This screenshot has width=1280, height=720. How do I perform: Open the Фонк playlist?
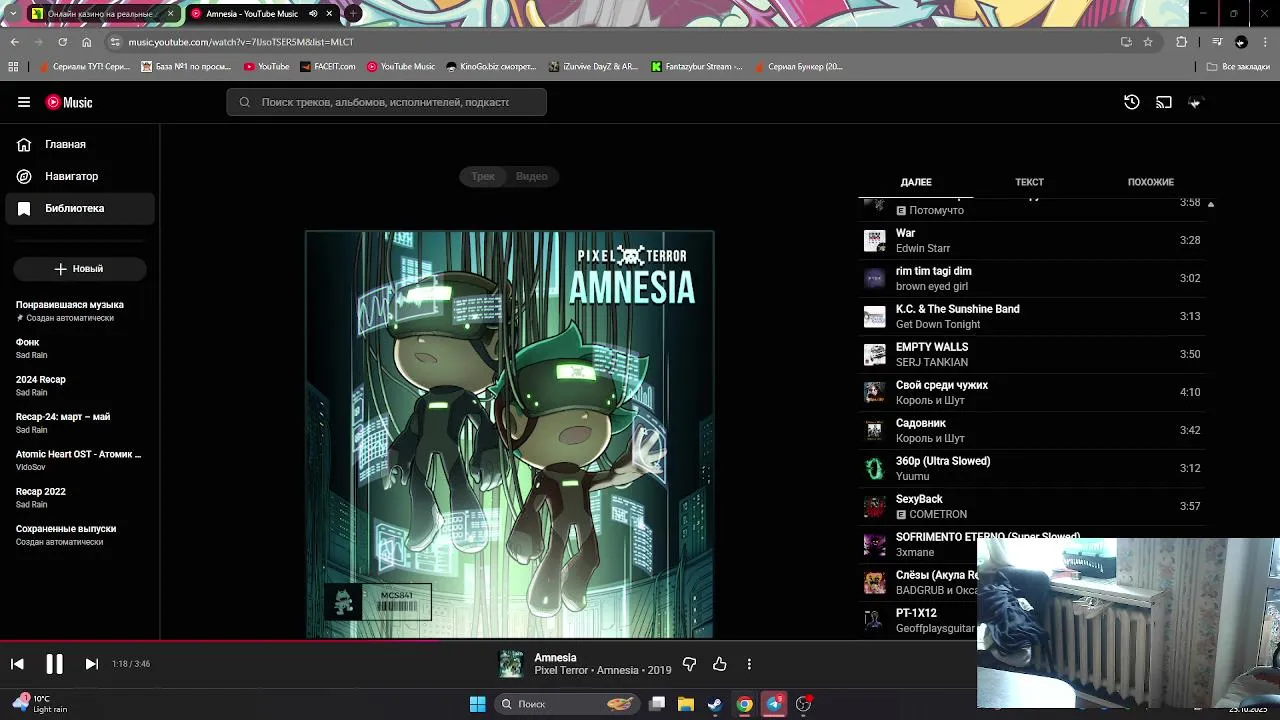point(80,348)
